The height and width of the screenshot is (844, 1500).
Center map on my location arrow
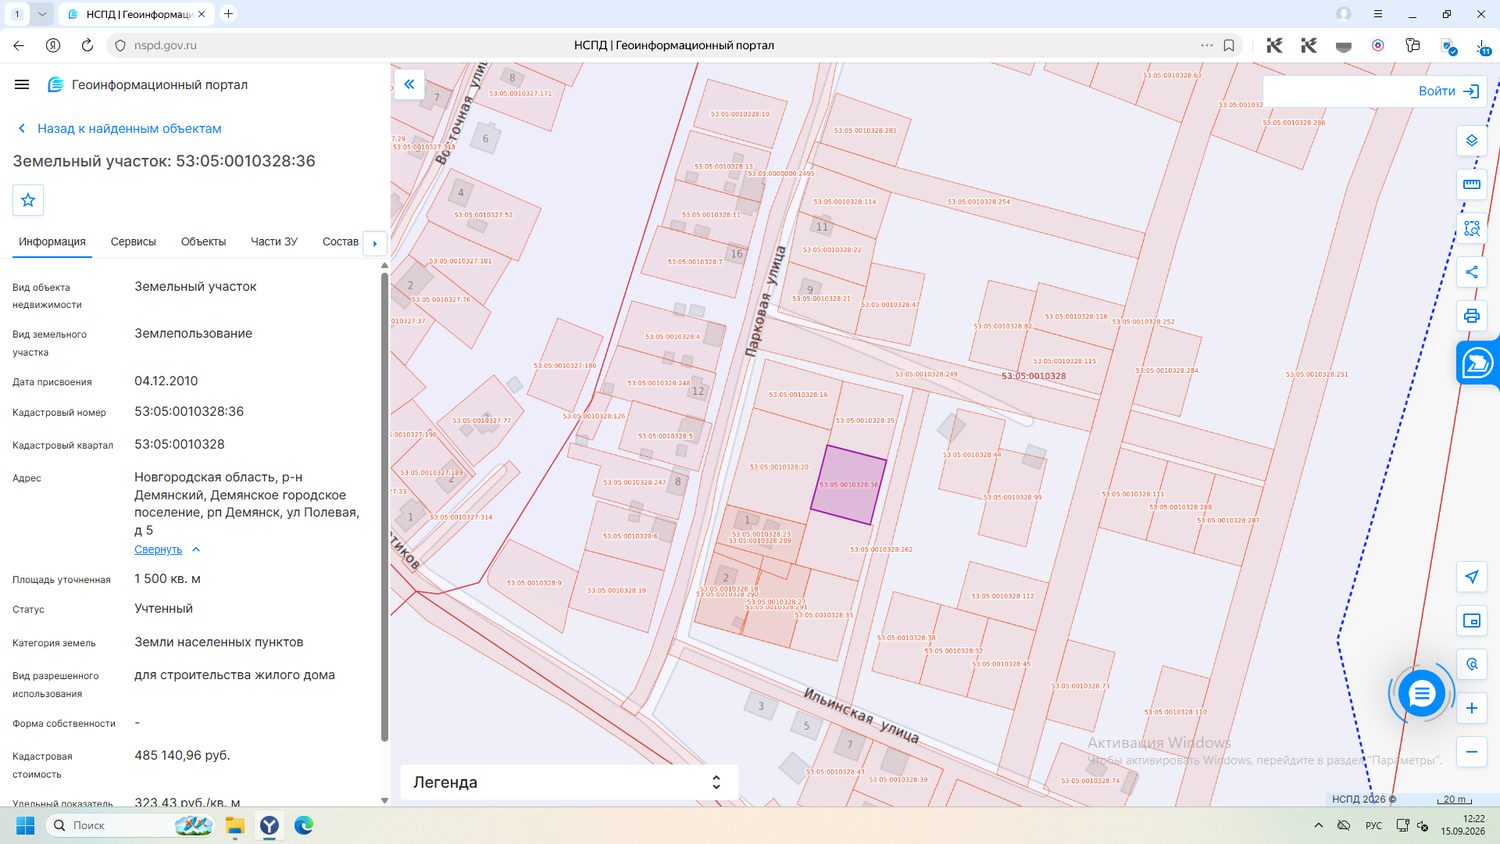pos(1471,577)
